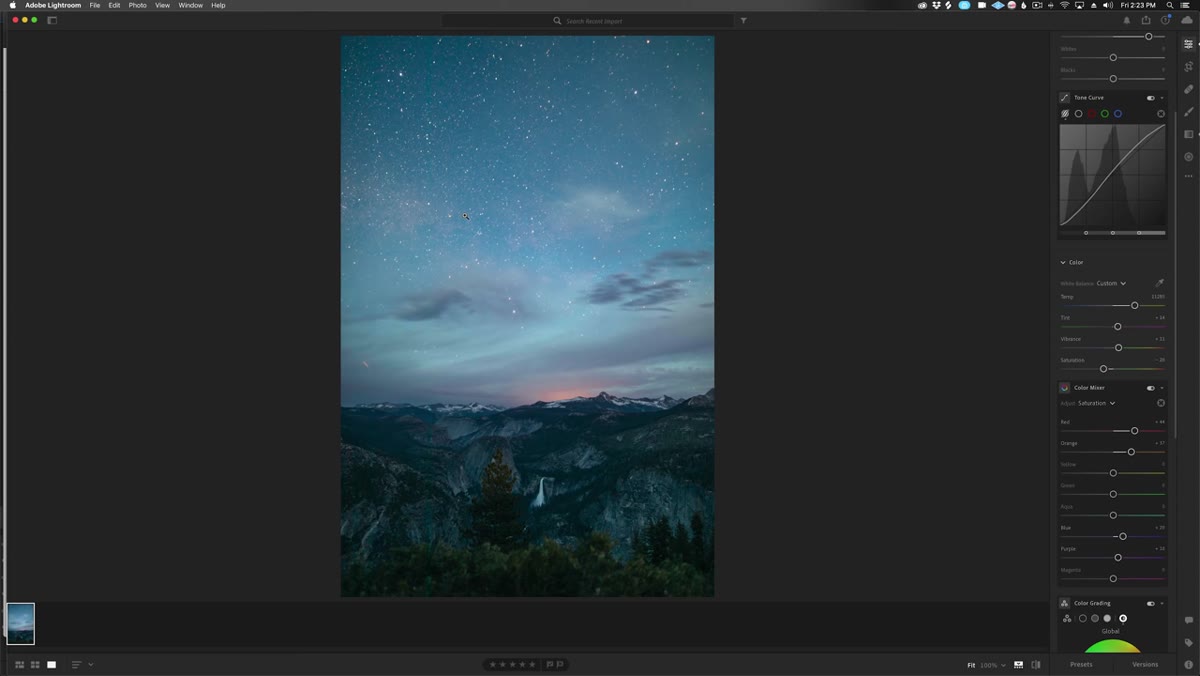
Task: Select the red curve channel
Action: [x=1092, y=114]
